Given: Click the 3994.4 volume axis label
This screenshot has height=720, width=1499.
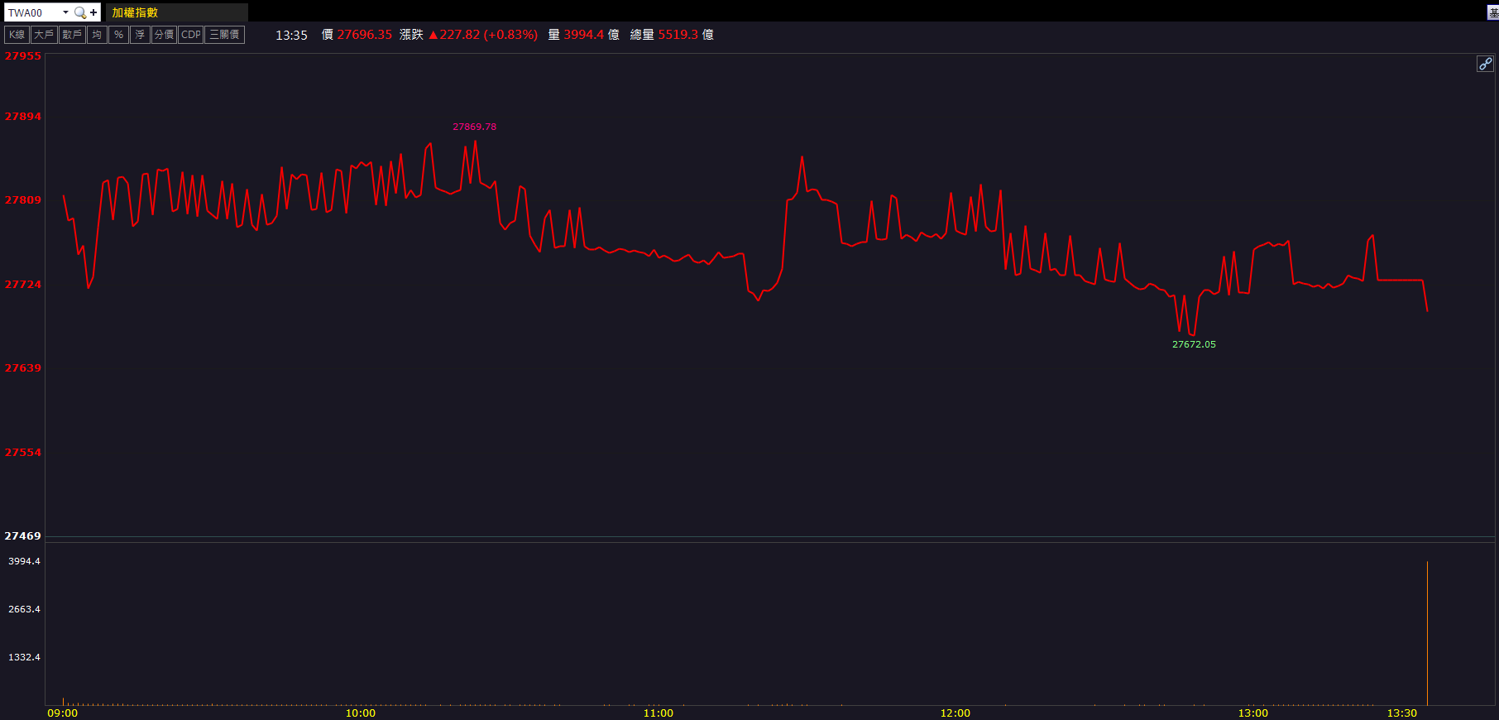Looking at the screenshot, I should [x=24, y=561].
